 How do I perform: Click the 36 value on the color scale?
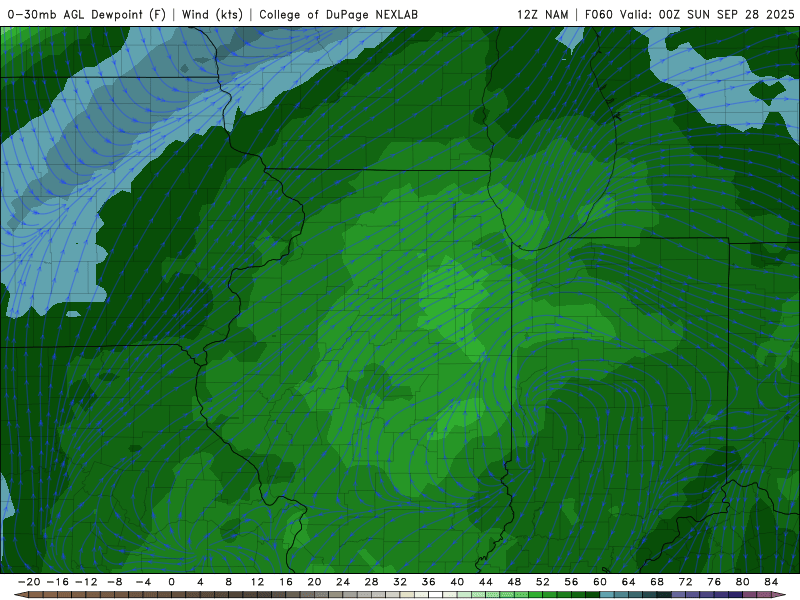click(429, 582)
